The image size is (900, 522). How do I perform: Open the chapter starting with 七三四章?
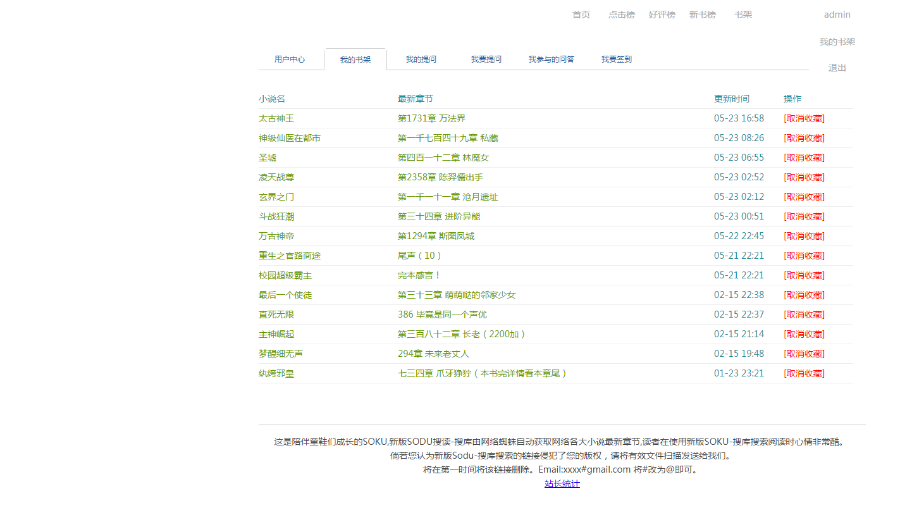pos(482,373)
